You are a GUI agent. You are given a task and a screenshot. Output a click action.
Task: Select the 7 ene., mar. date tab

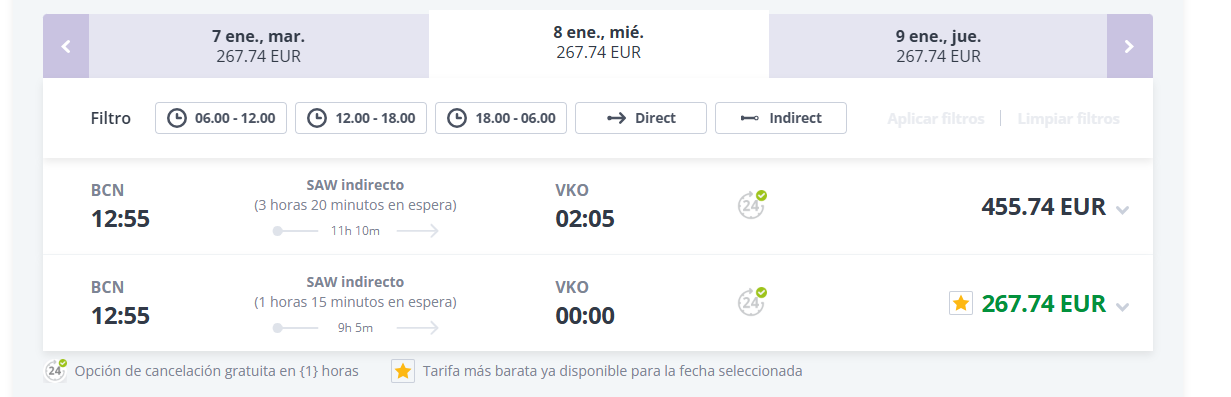coord(258,46)
